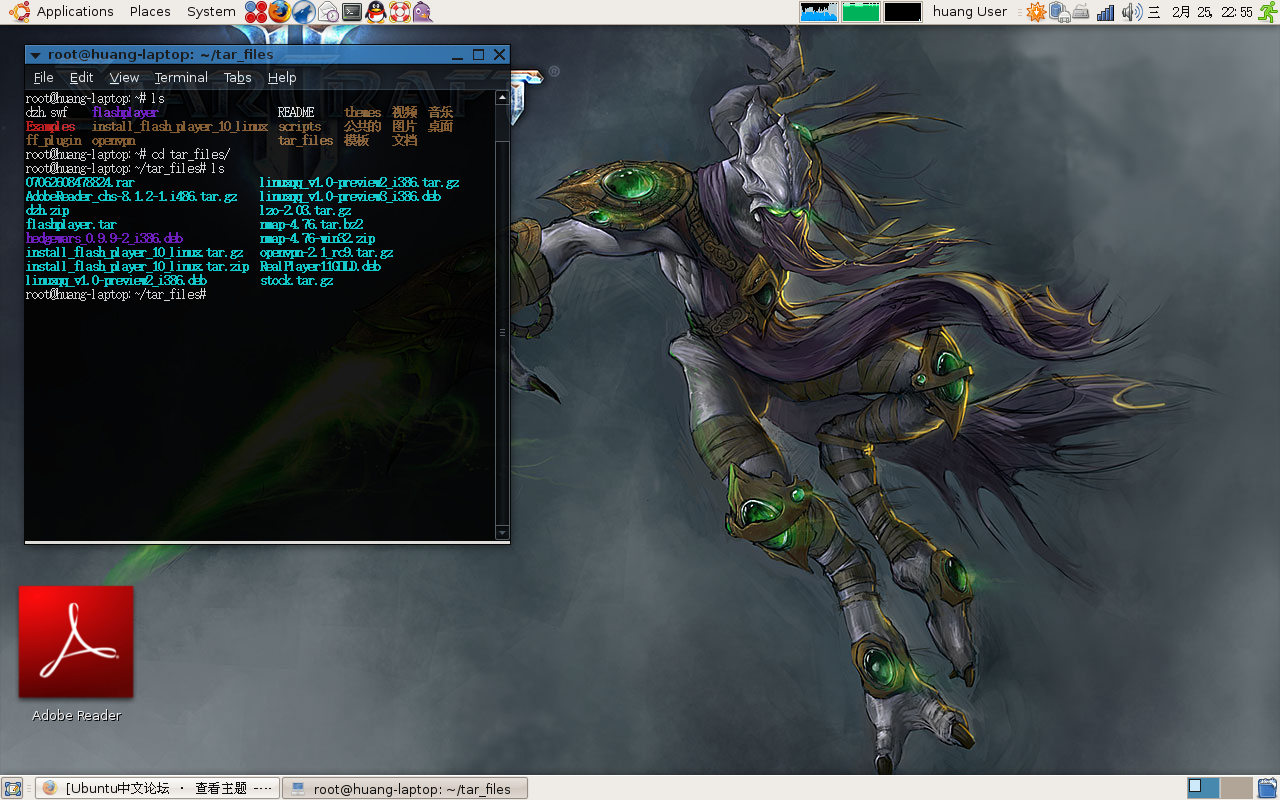Click install_flash_player_10_linux.tar.gz file name

[134, 253]
